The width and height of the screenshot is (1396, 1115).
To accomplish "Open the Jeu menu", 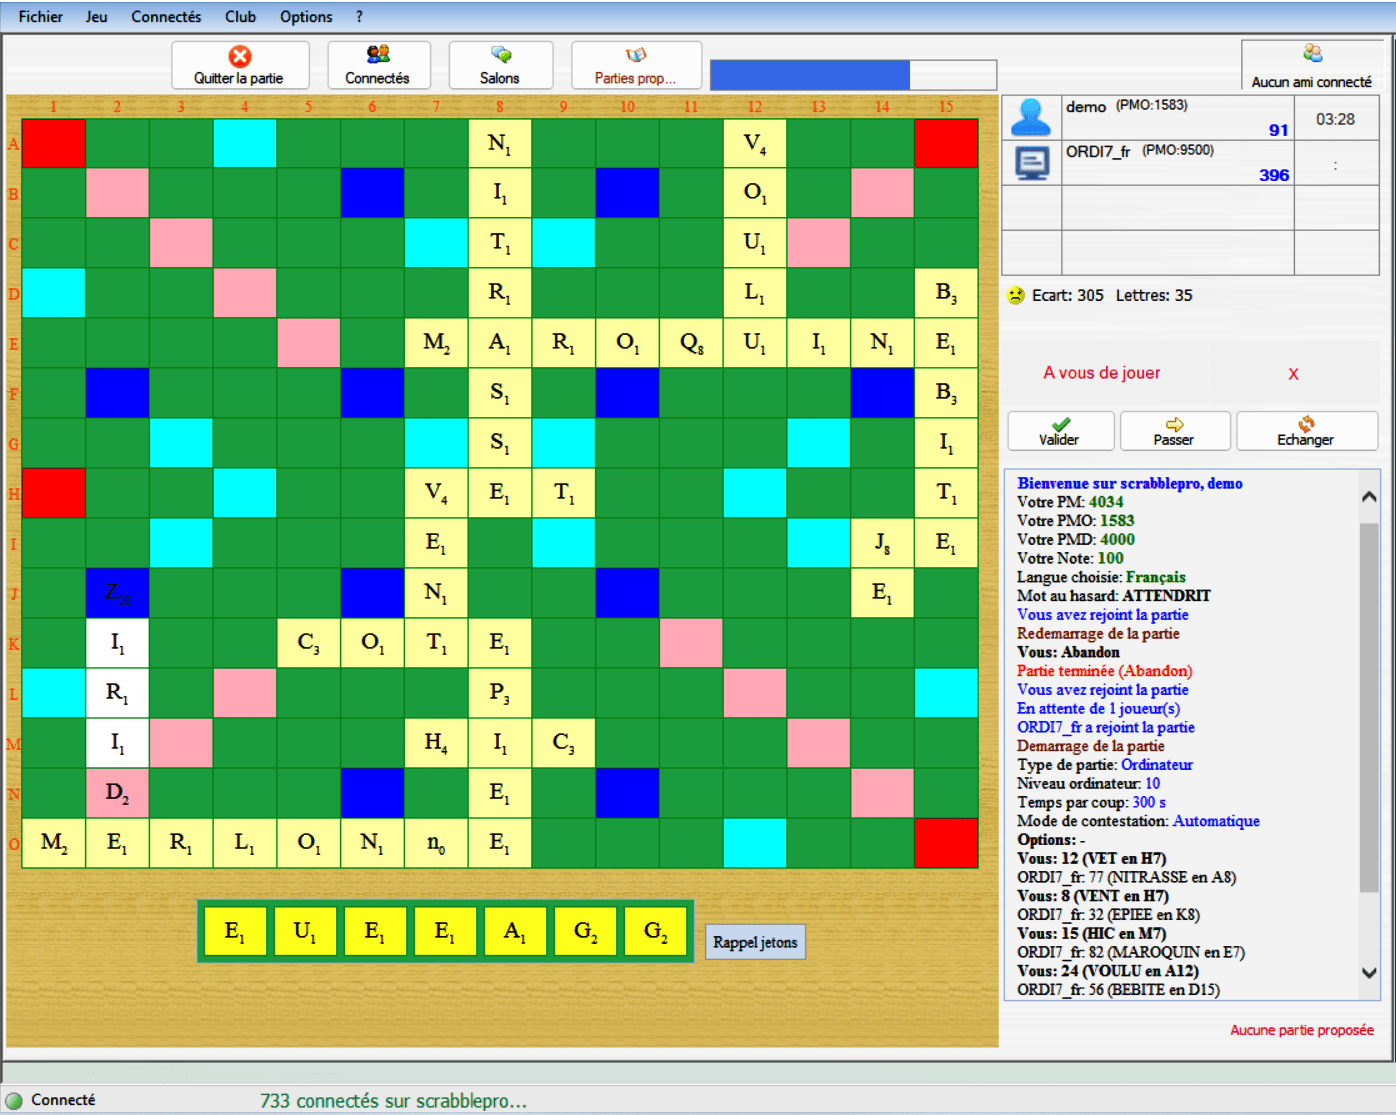I will click(96, 16).
